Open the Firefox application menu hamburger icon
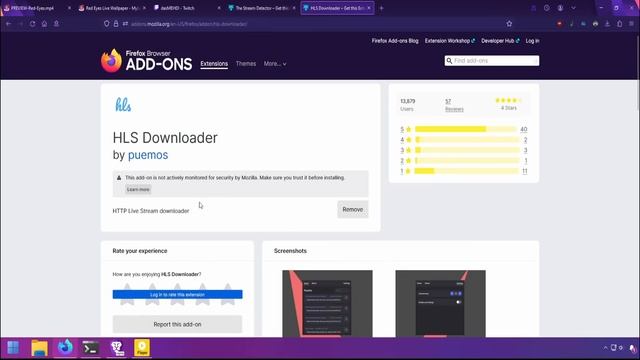The width and height of the screenshot is (640, 360). (x=631, y=24)
